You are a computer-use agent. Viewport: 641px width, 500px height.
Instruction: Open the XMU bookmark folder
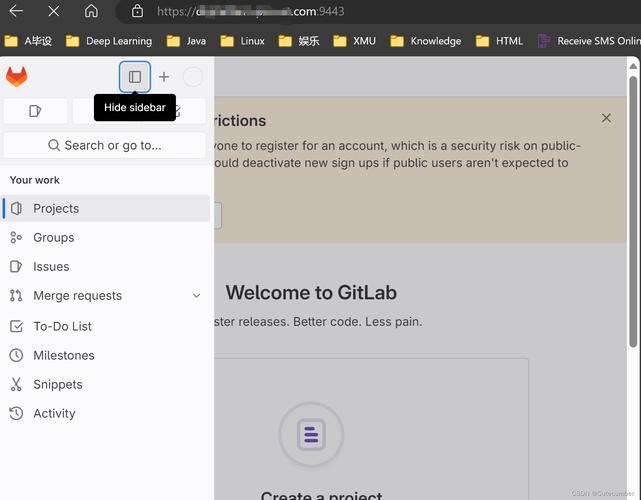(354, 41)
